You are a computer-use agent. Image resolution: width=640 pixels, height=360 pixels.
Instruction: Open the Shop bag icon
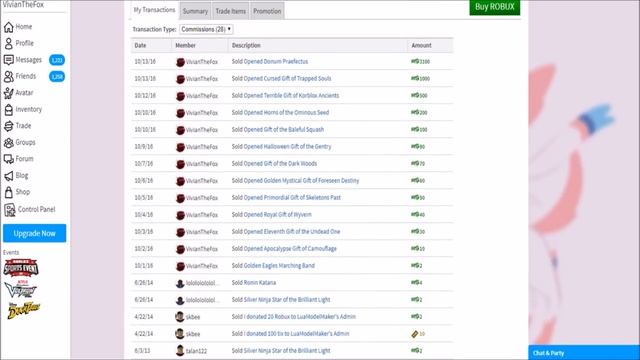[9, 192]
